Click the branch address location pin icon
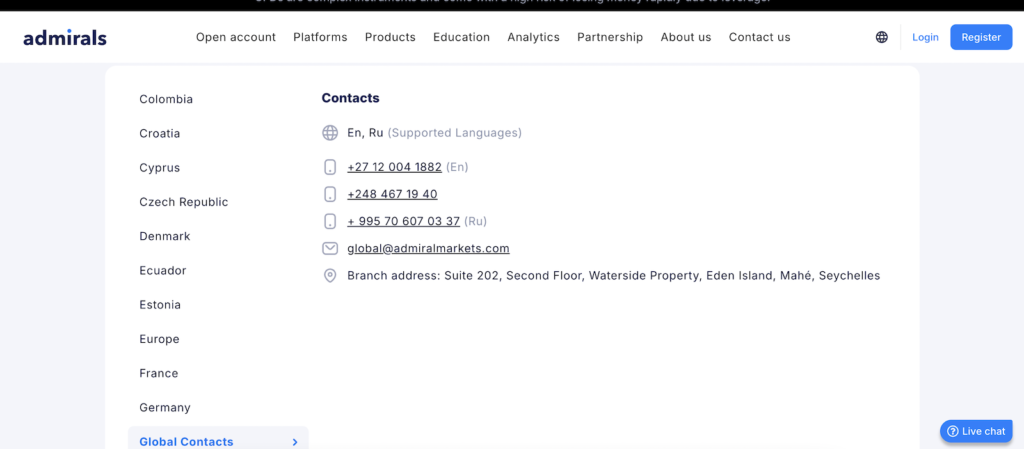Image resolution: width=1024 pixels, height=449 pixels. pos(330,275)
